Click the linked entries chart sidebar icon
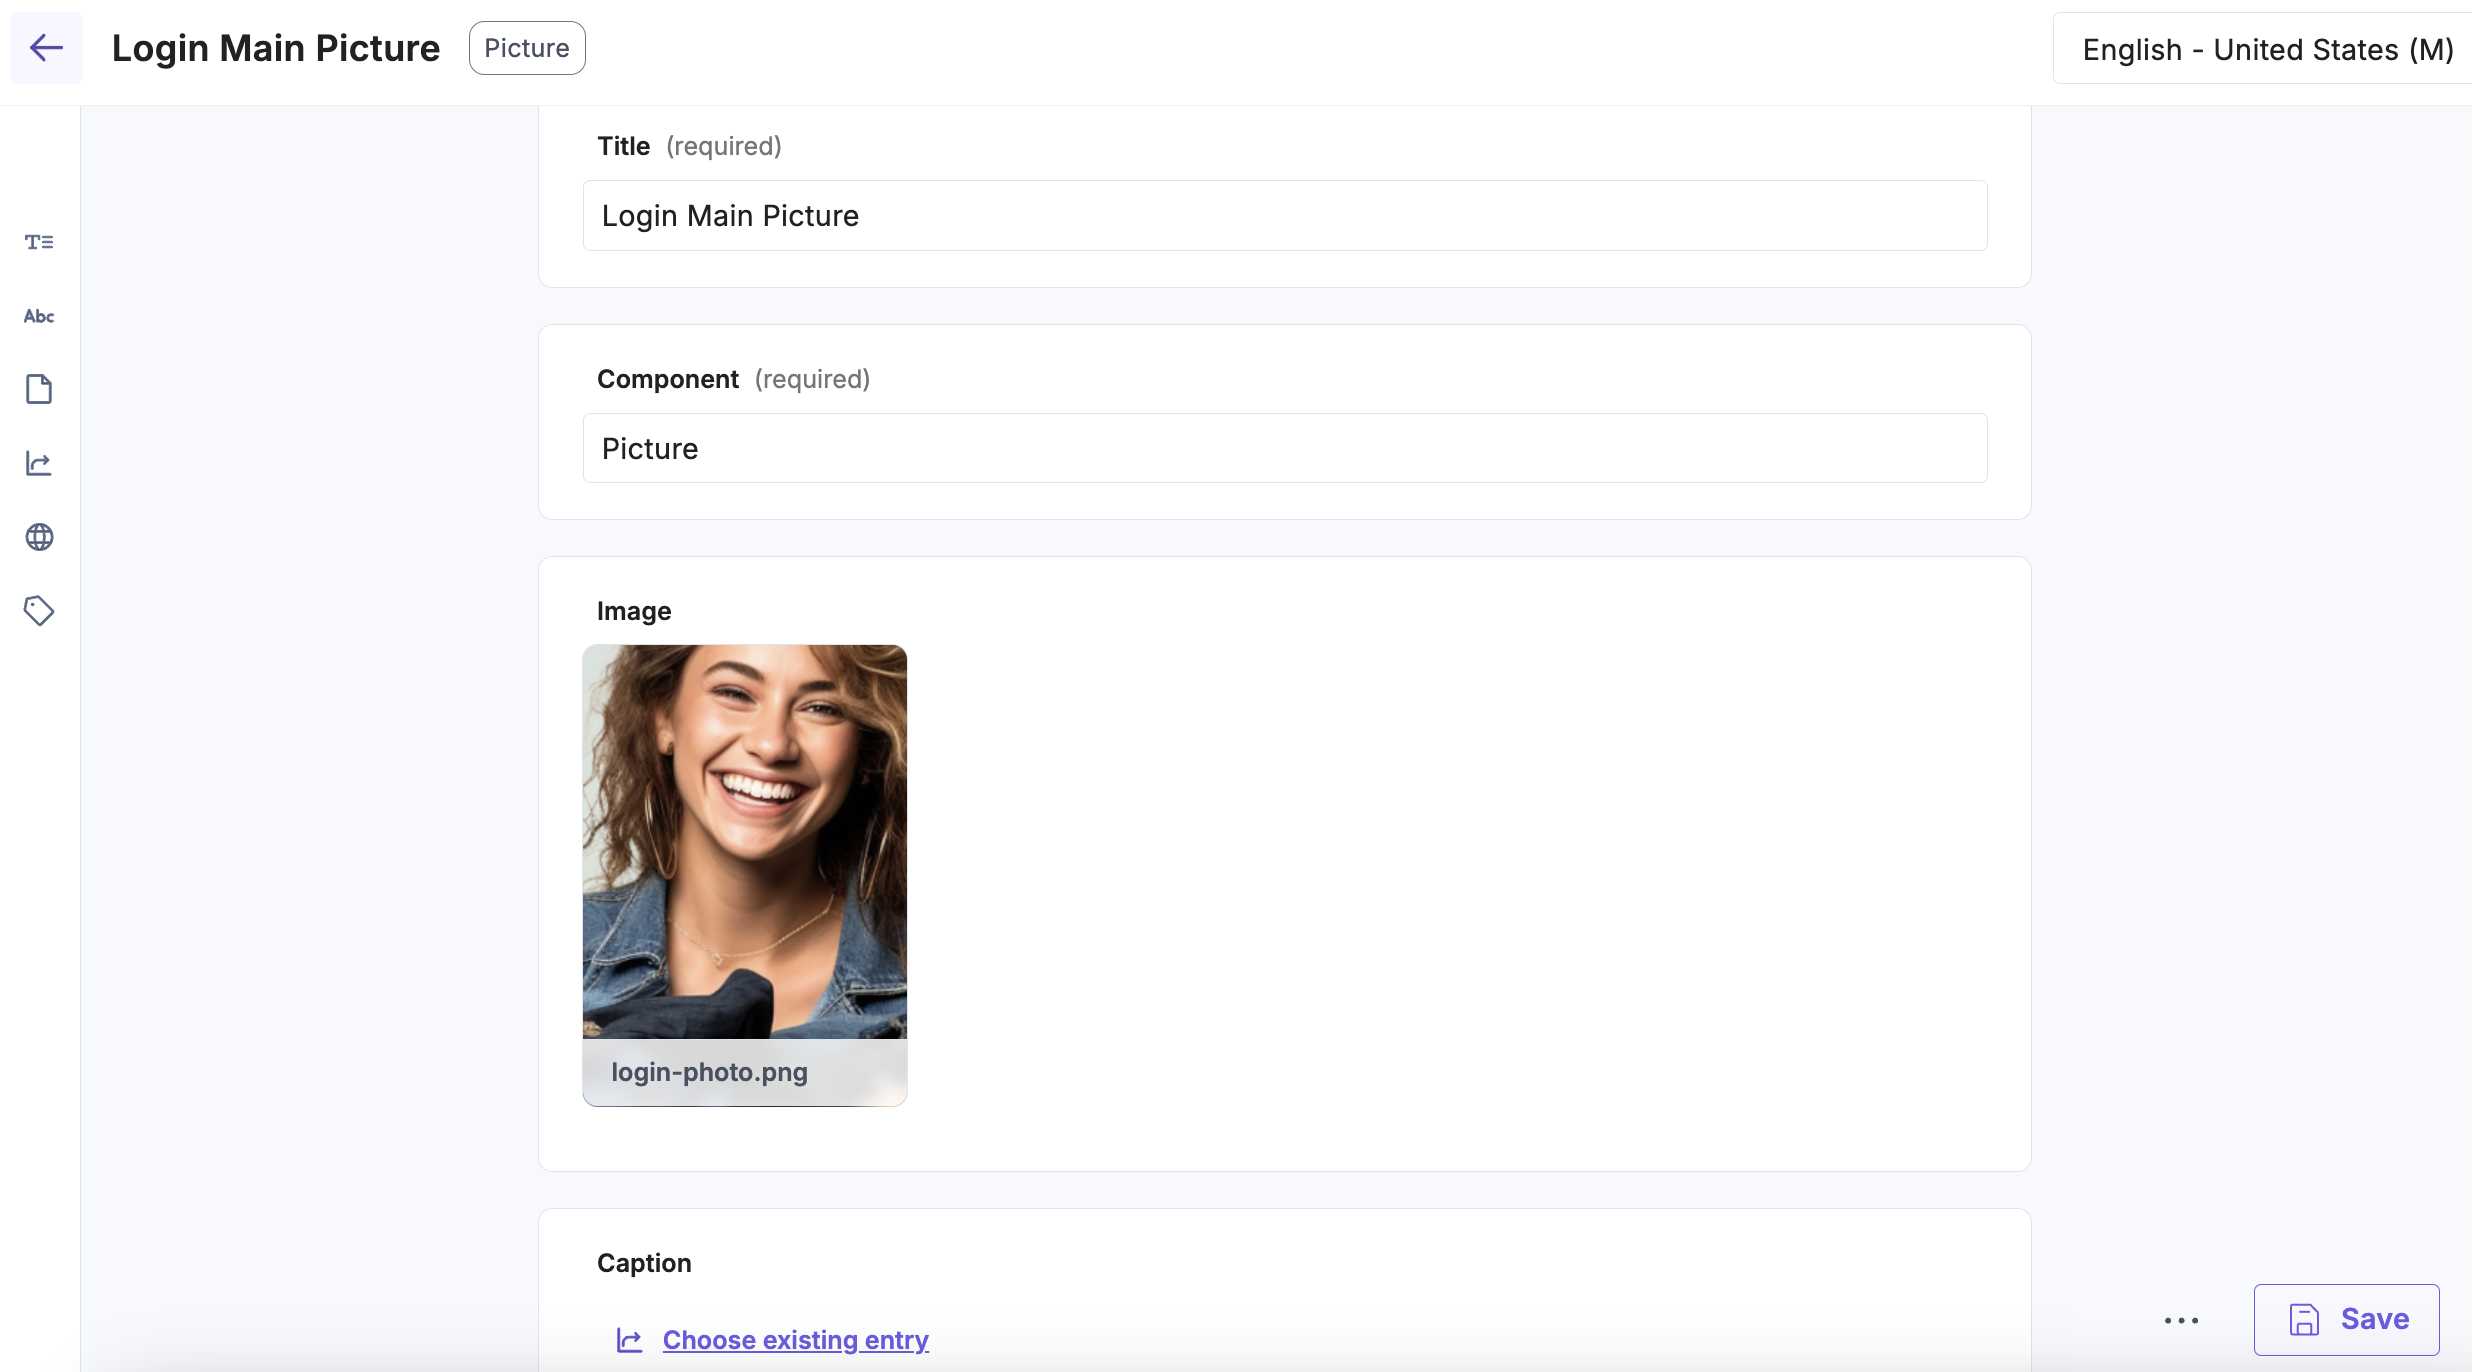2472x1372 pixels. [39, 463]
